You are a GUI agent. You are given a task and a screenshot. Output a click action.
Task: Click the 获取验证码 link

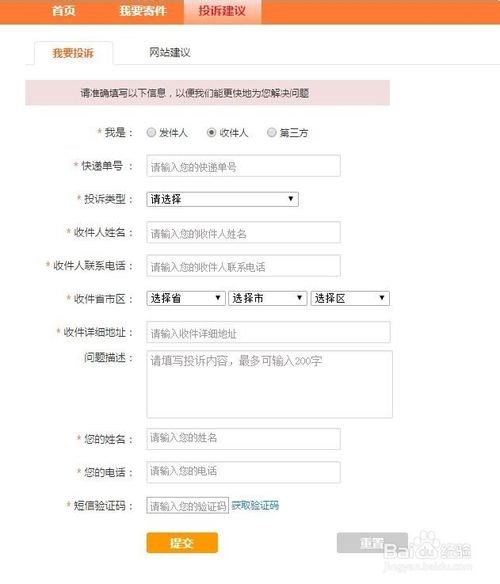coord(255,505)
